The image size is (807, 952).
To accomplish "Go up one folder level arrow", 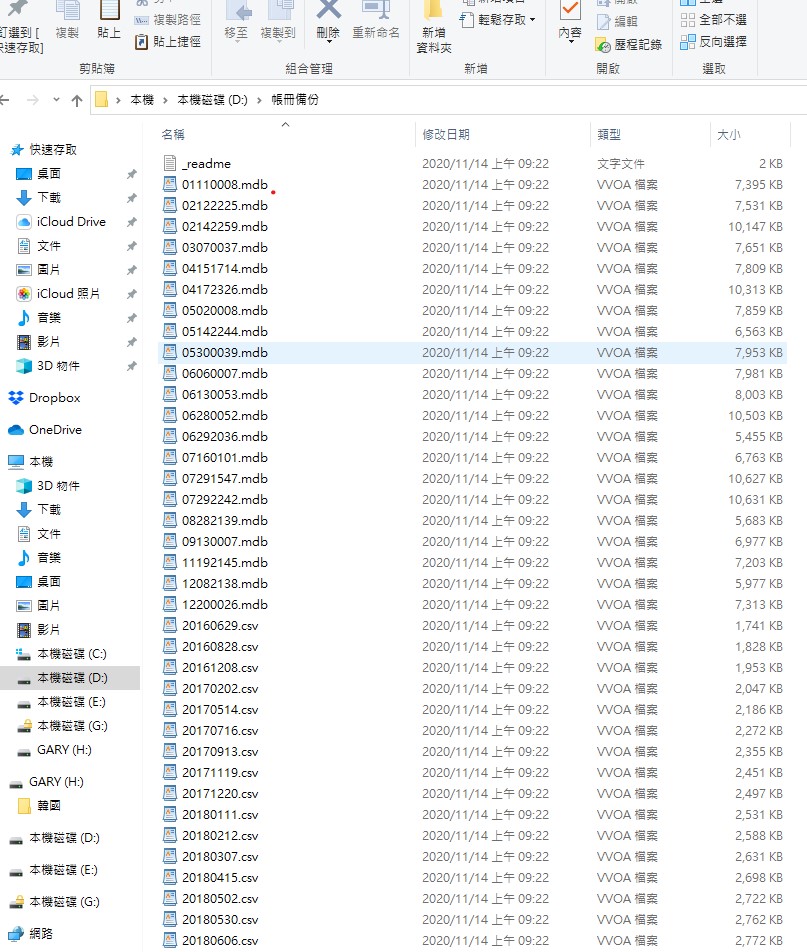I will pos(77,100).
